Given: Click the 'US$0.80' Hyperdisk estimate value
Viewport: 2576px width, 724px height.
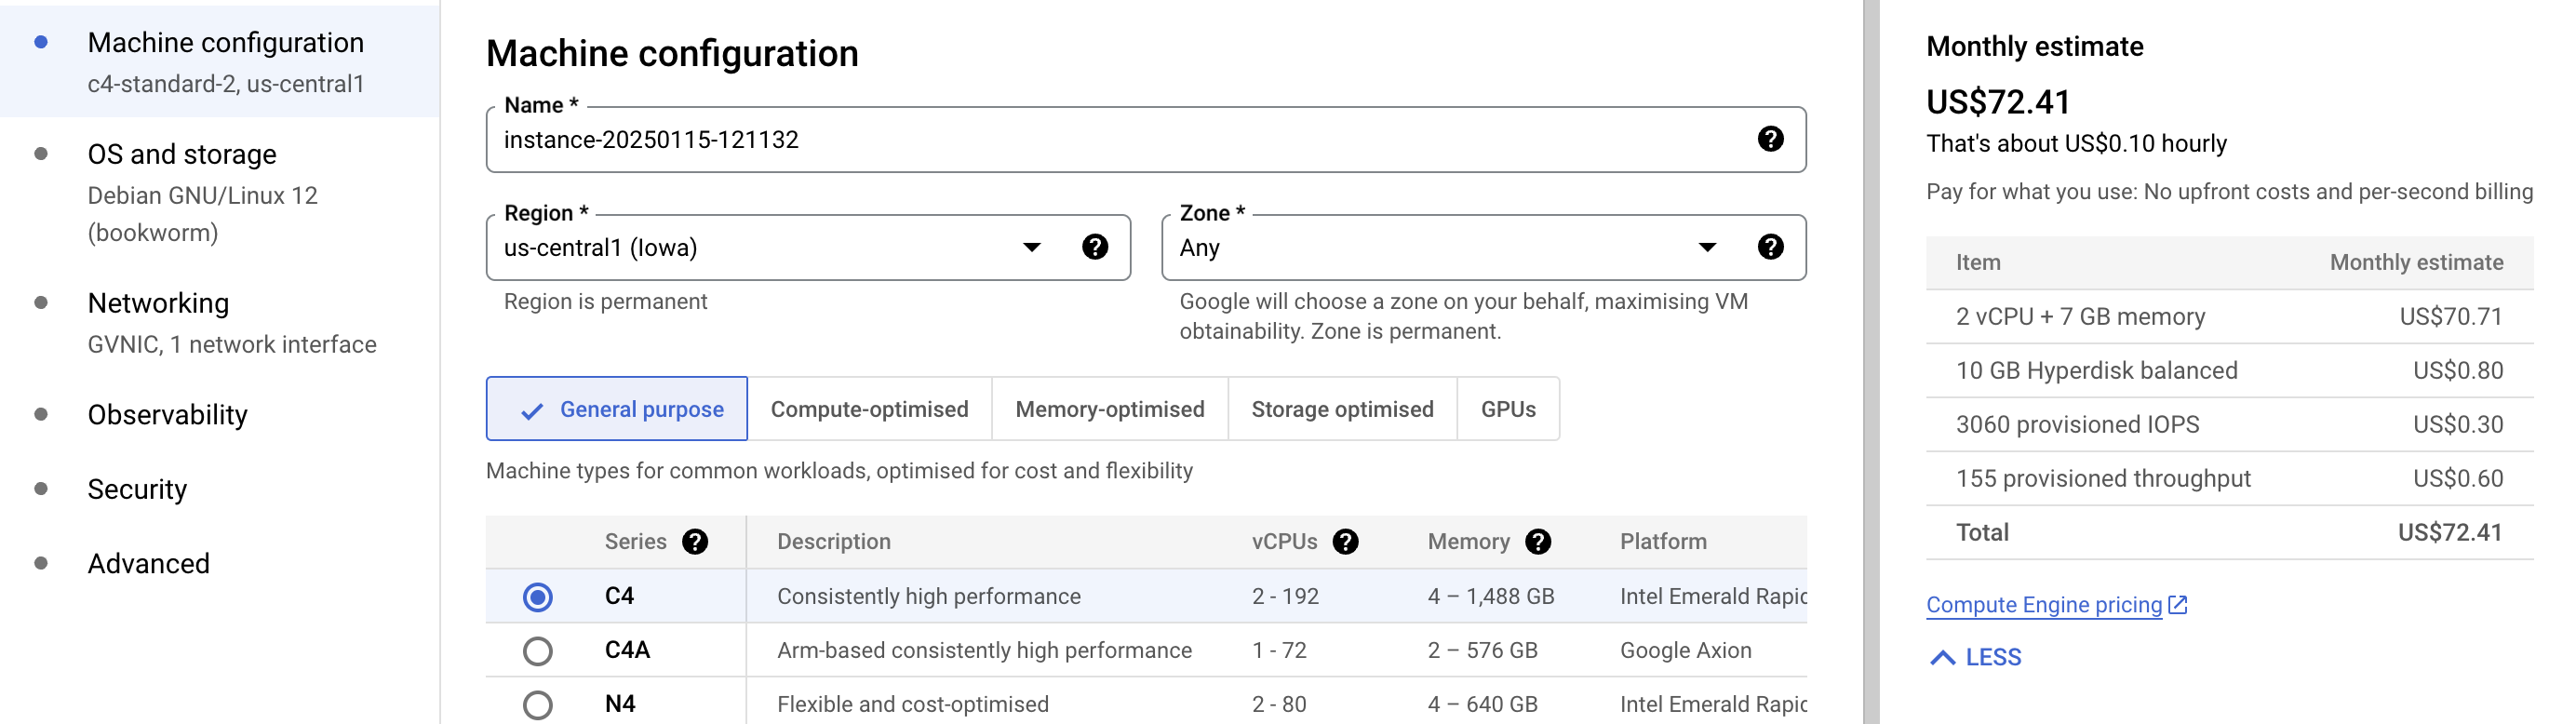Looking at the screenshot, I should pyautogui.click(x=2458, y=371).
